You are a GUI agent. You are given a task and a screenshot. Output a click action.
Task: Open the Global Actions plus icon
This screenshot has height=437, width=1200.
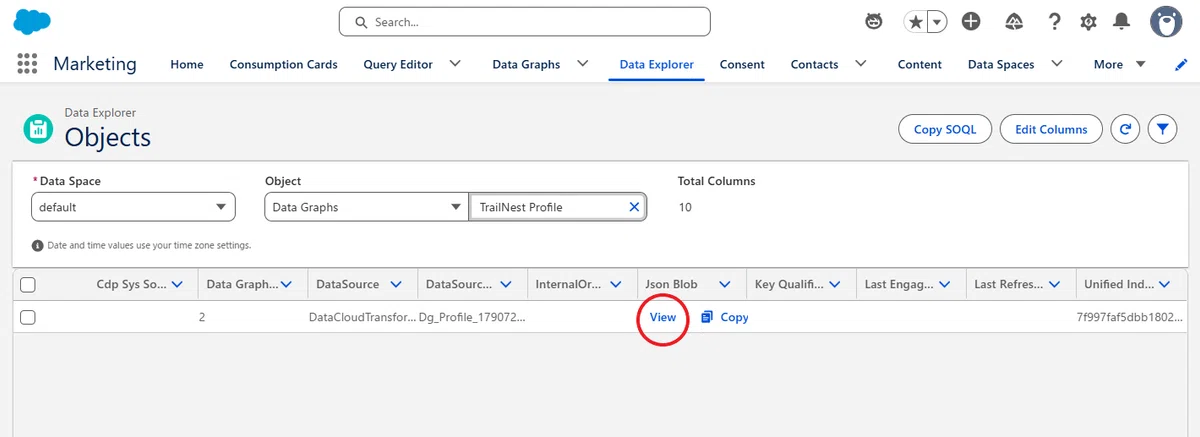971,21
